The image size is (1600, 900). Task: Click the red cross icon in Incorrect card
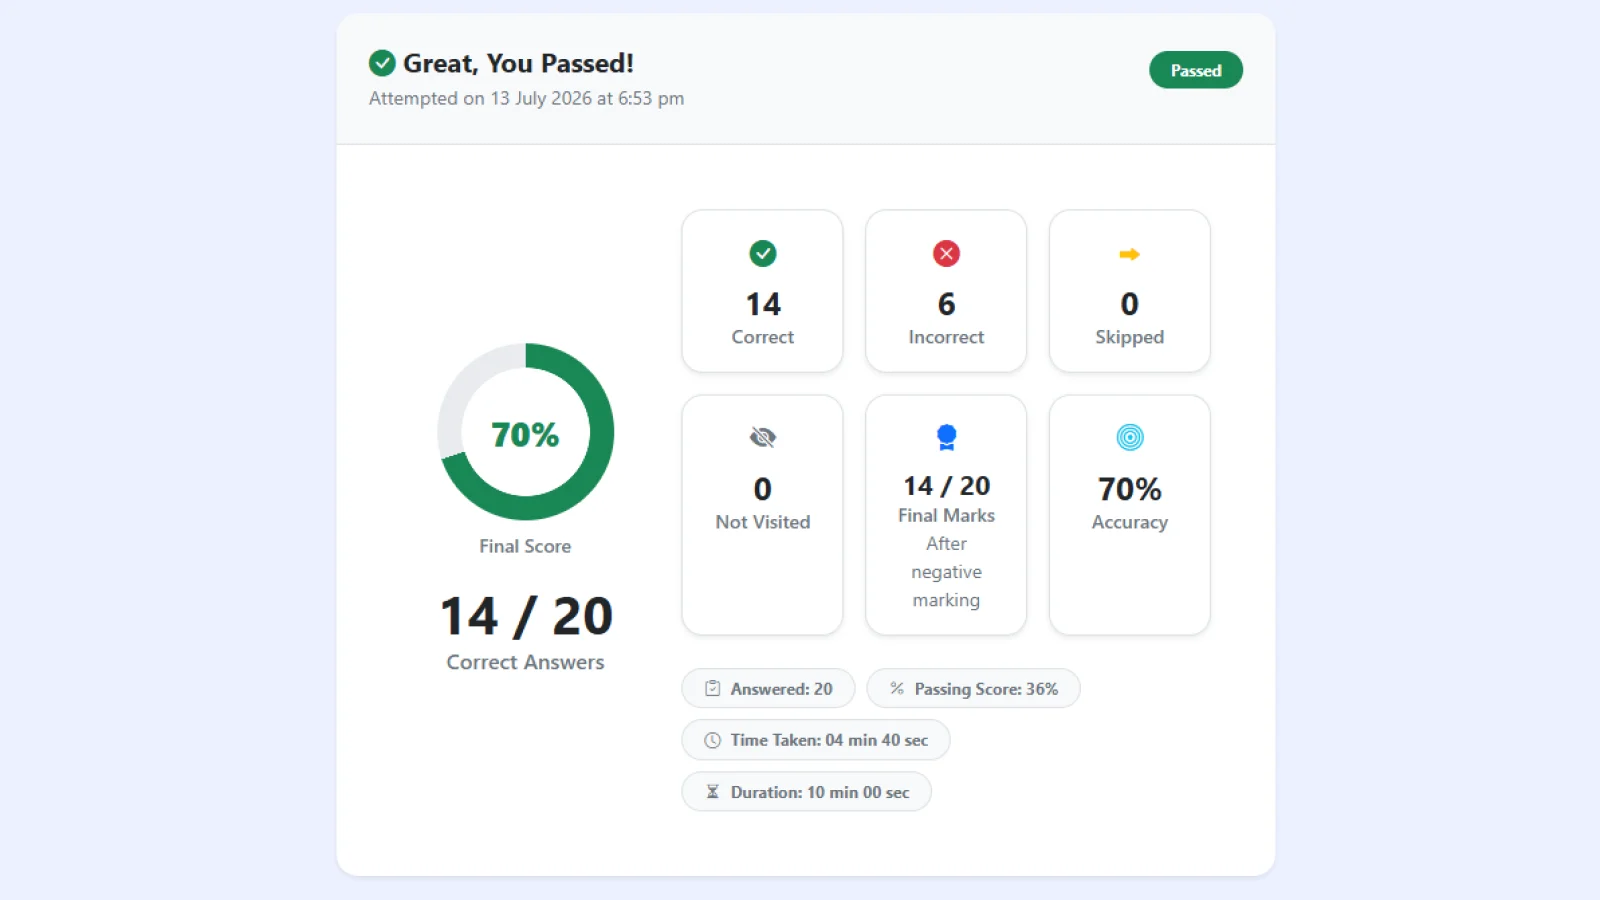[x=946, y=254]
